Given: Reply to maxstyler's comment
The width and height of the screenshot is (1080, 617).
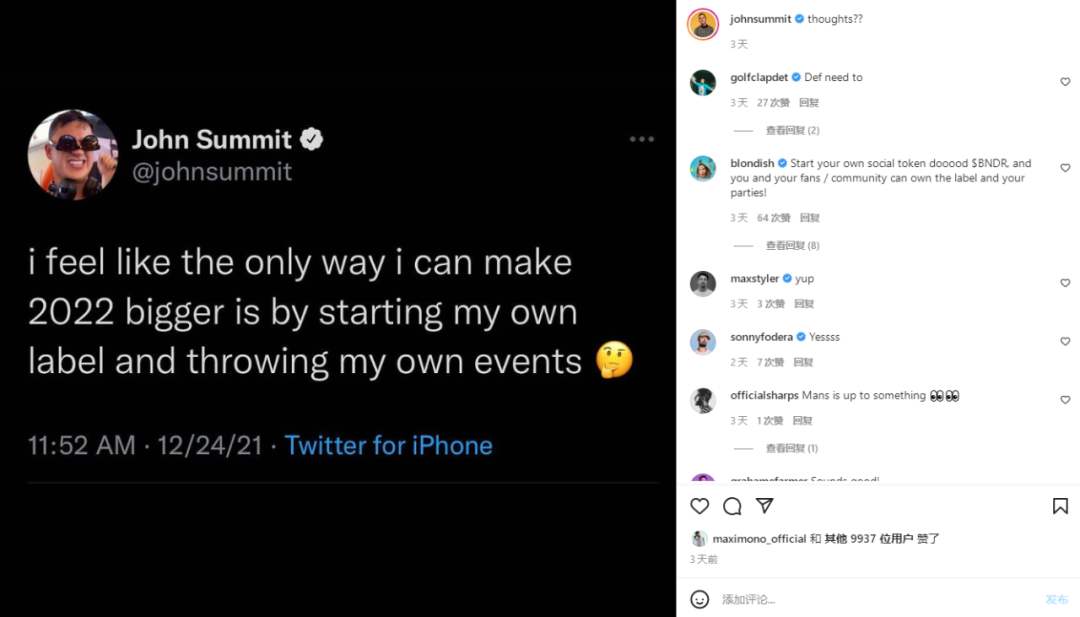Looking at the screenshot, I should pos(804,304).
